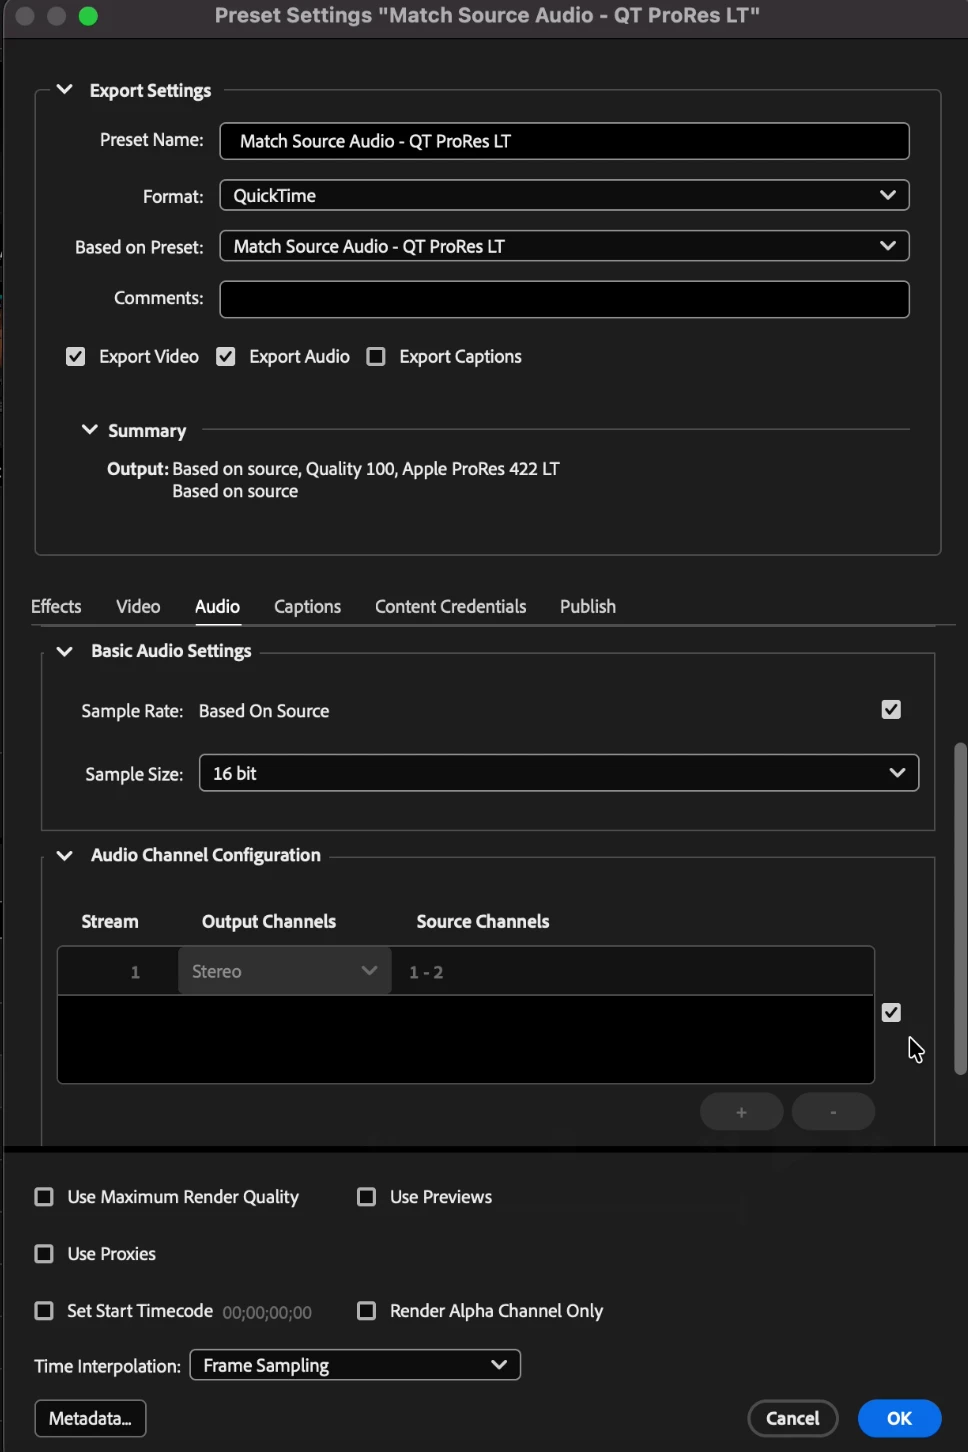The height and width of the screenshot is (1452, 968).
Task: Open the Based on Preset dropdown
Action: pos(564,246)
